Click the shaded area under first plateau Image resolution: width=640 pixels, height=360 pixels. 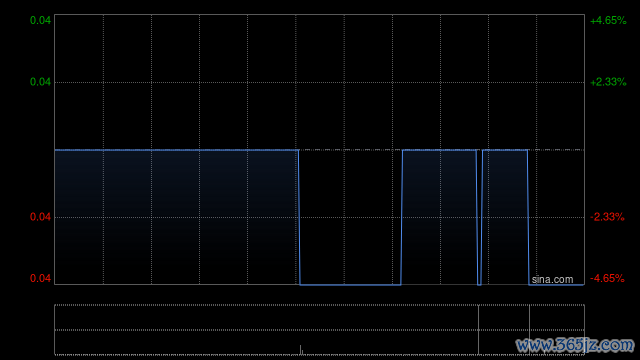click(x=176, y=216)
